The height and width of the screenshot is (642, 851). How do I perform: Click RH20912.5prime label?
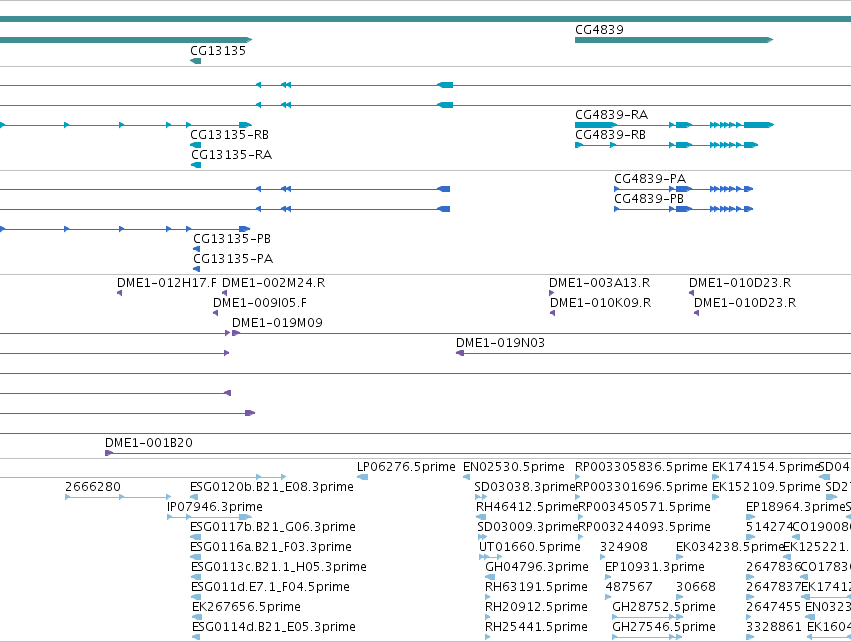click(536, 607)
